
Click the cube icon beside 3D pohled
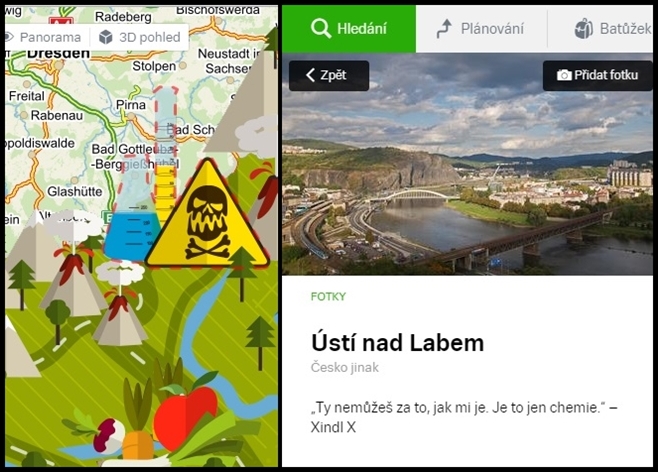[x=105, y=37]
